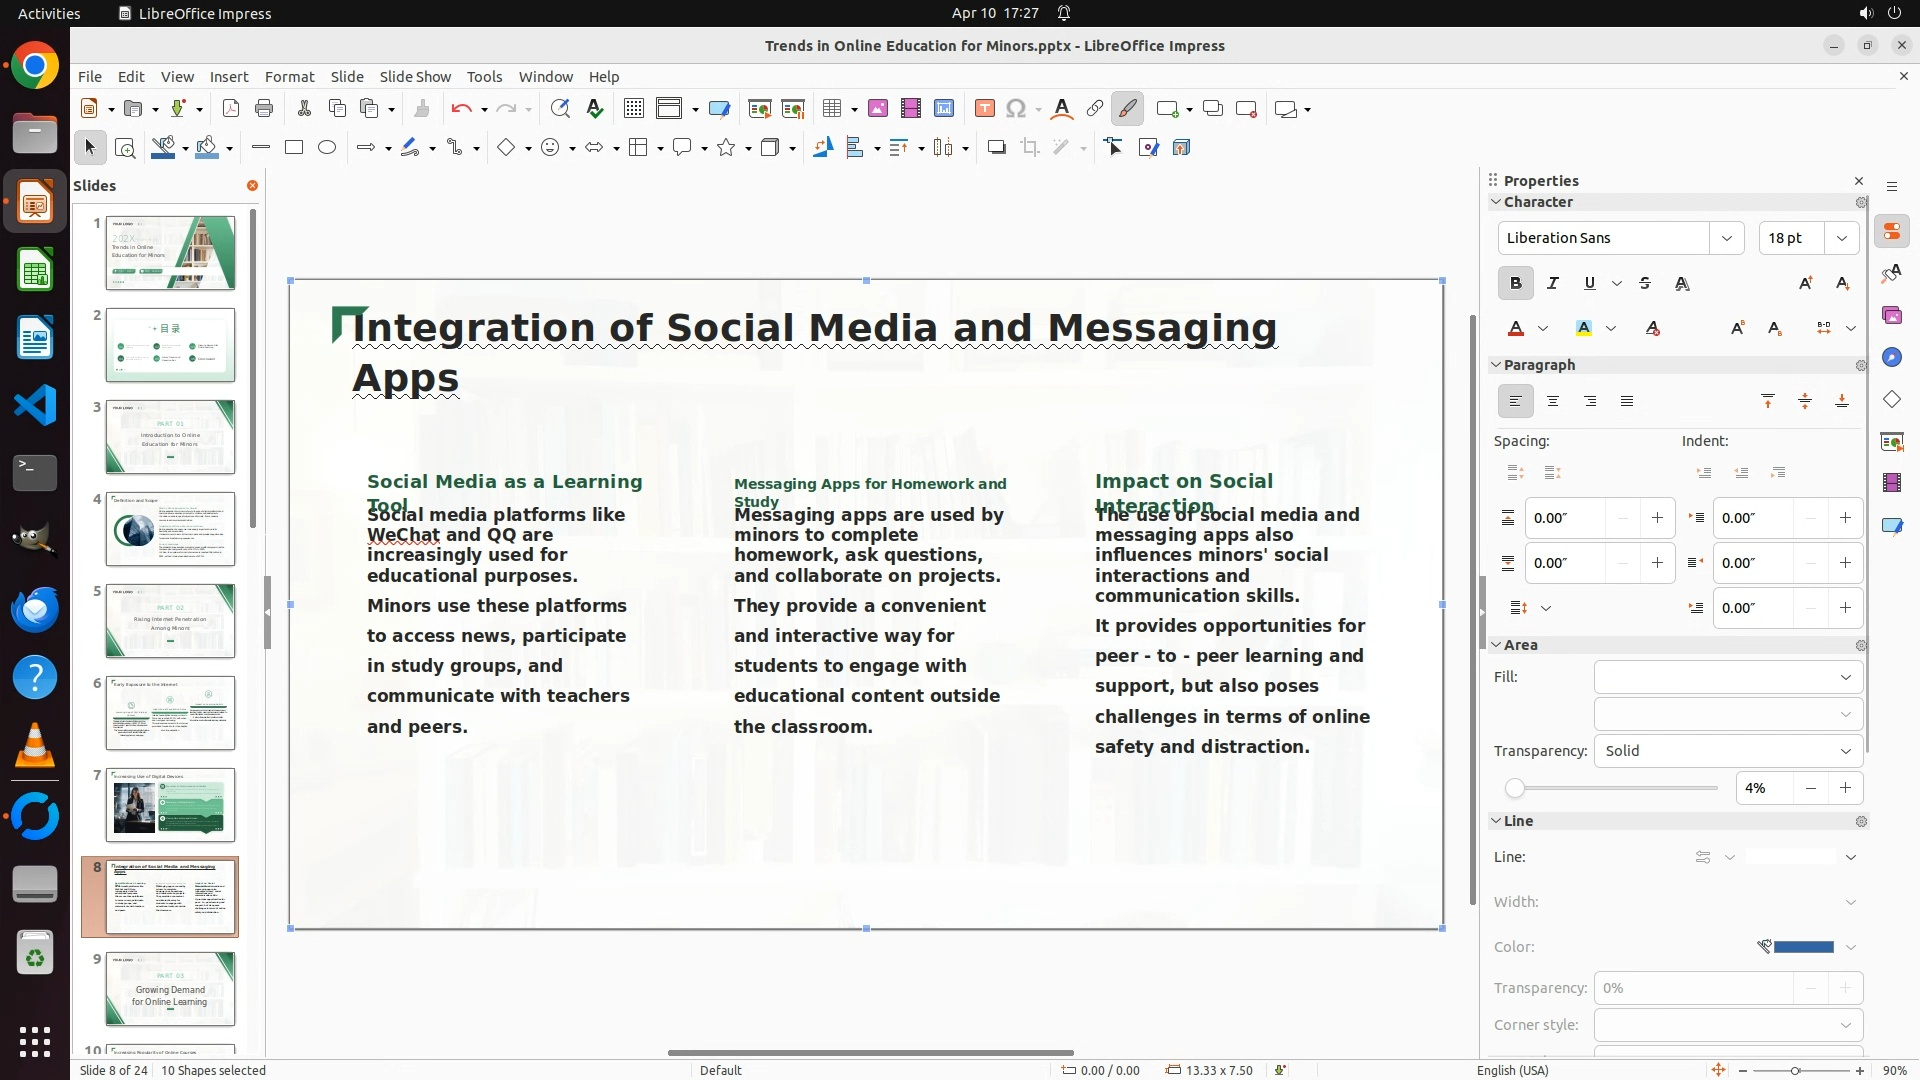Toggle Strikethrough in Character panel
The width and height of the screenshot is (1920, 1080).
click(x=1645, y=284)
